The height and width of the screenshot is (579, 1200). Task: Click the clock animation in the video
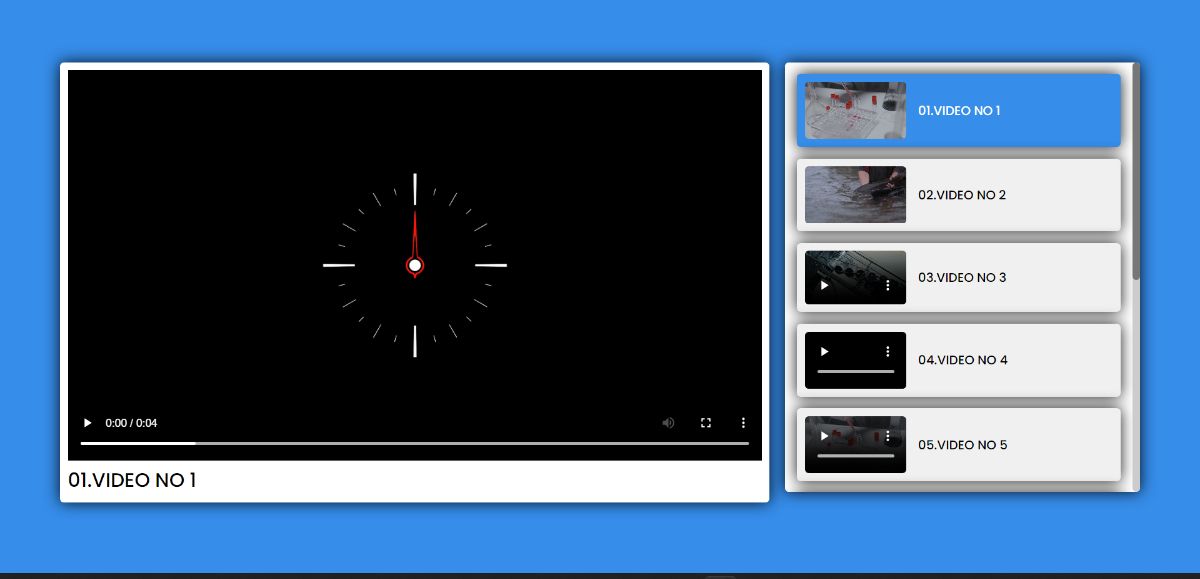coord(415,265)
